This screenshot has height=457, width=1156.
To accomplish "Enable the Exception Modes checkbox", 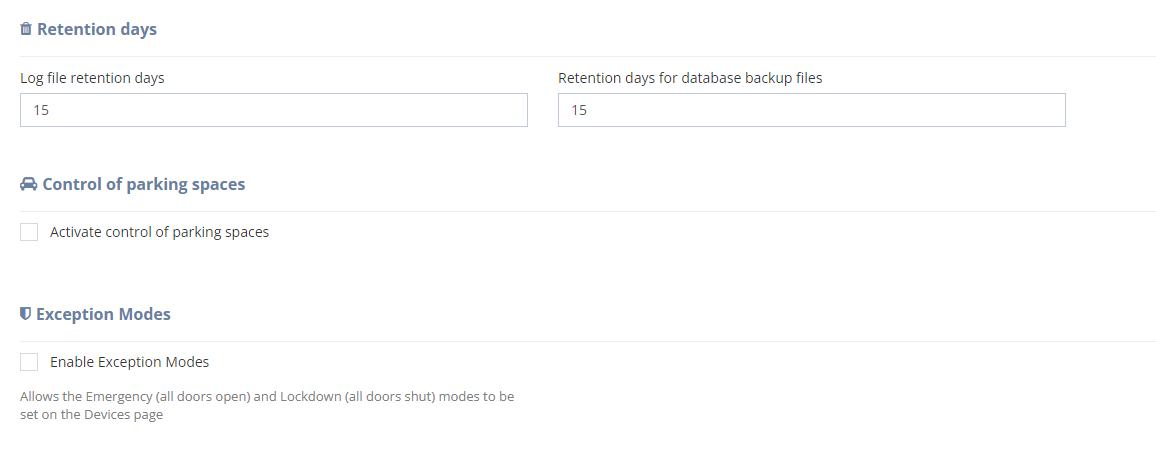I will pos(29,362).
